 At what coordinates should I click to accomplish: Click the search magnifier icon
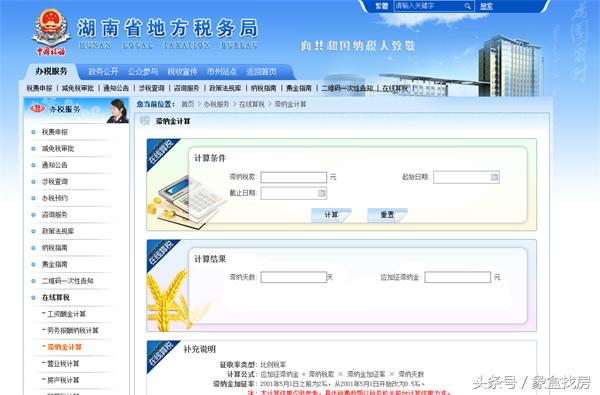click(x=468, y=6)
